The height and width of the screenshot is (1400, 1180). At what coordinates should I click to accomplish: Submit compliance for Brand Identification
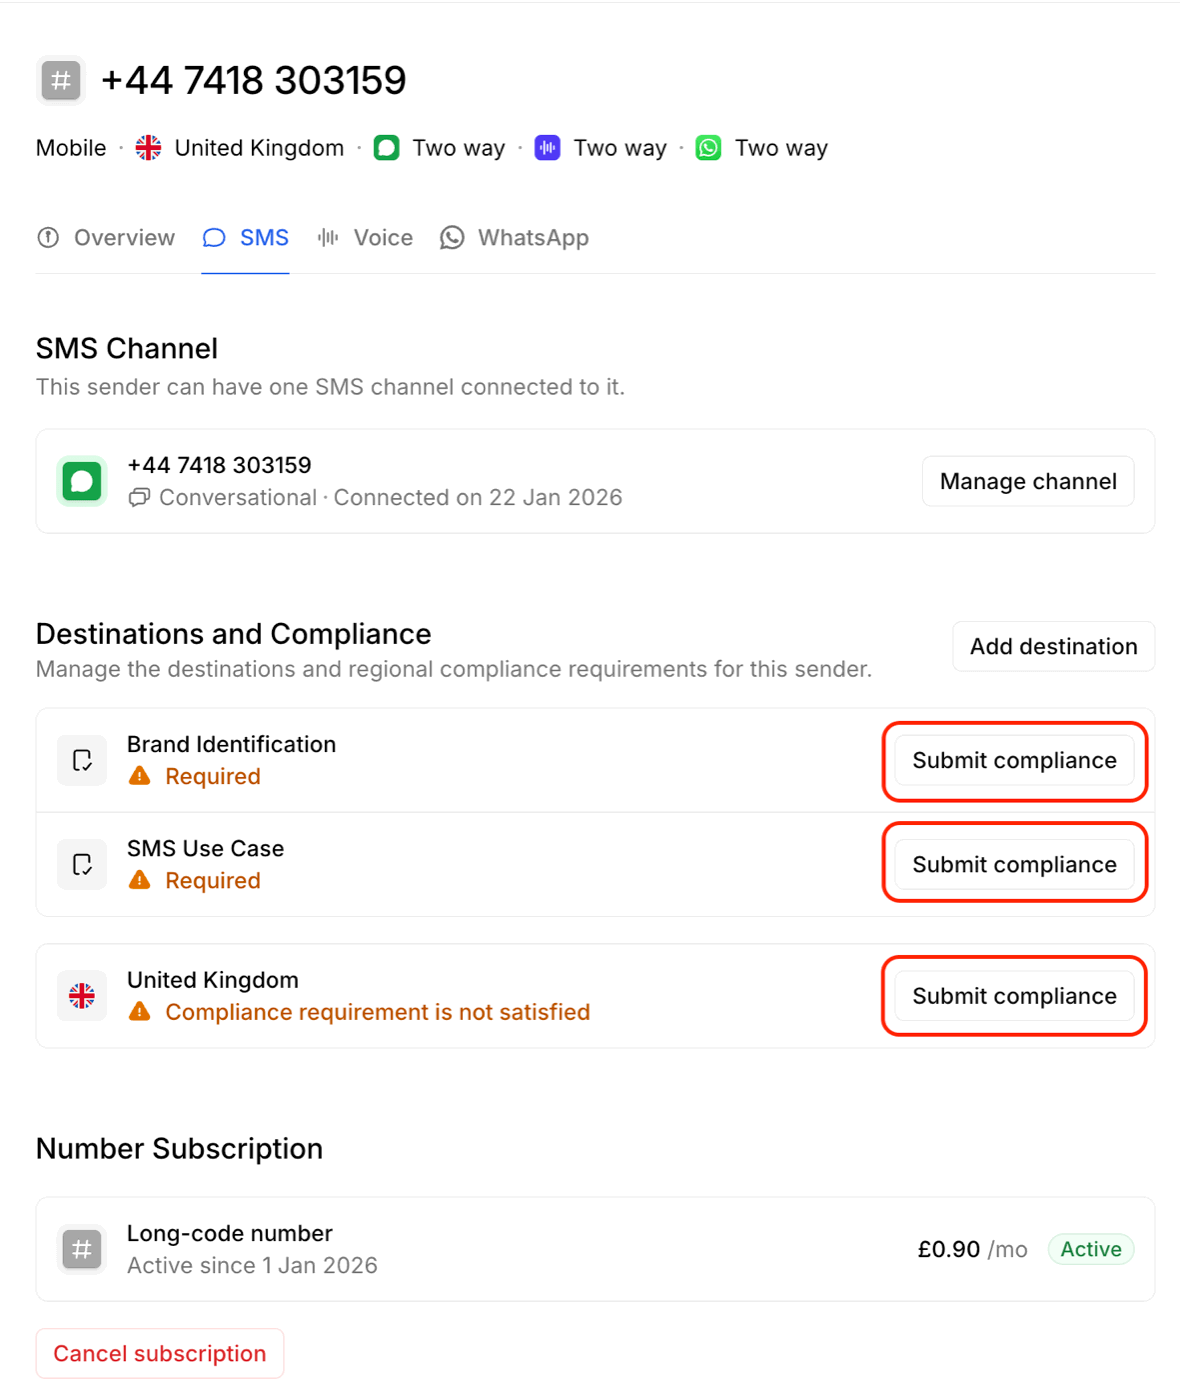(x=1014, y=760)
